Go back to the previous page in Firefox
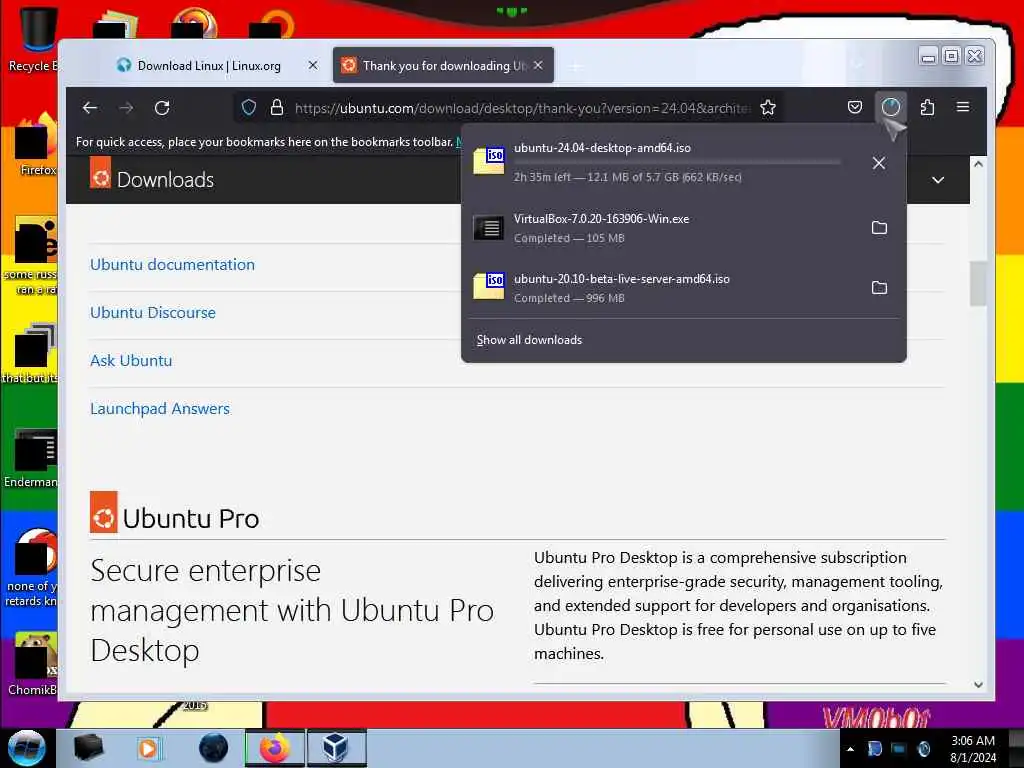Viewport: 1024px width, 768px height. click(x=90, y=108)
